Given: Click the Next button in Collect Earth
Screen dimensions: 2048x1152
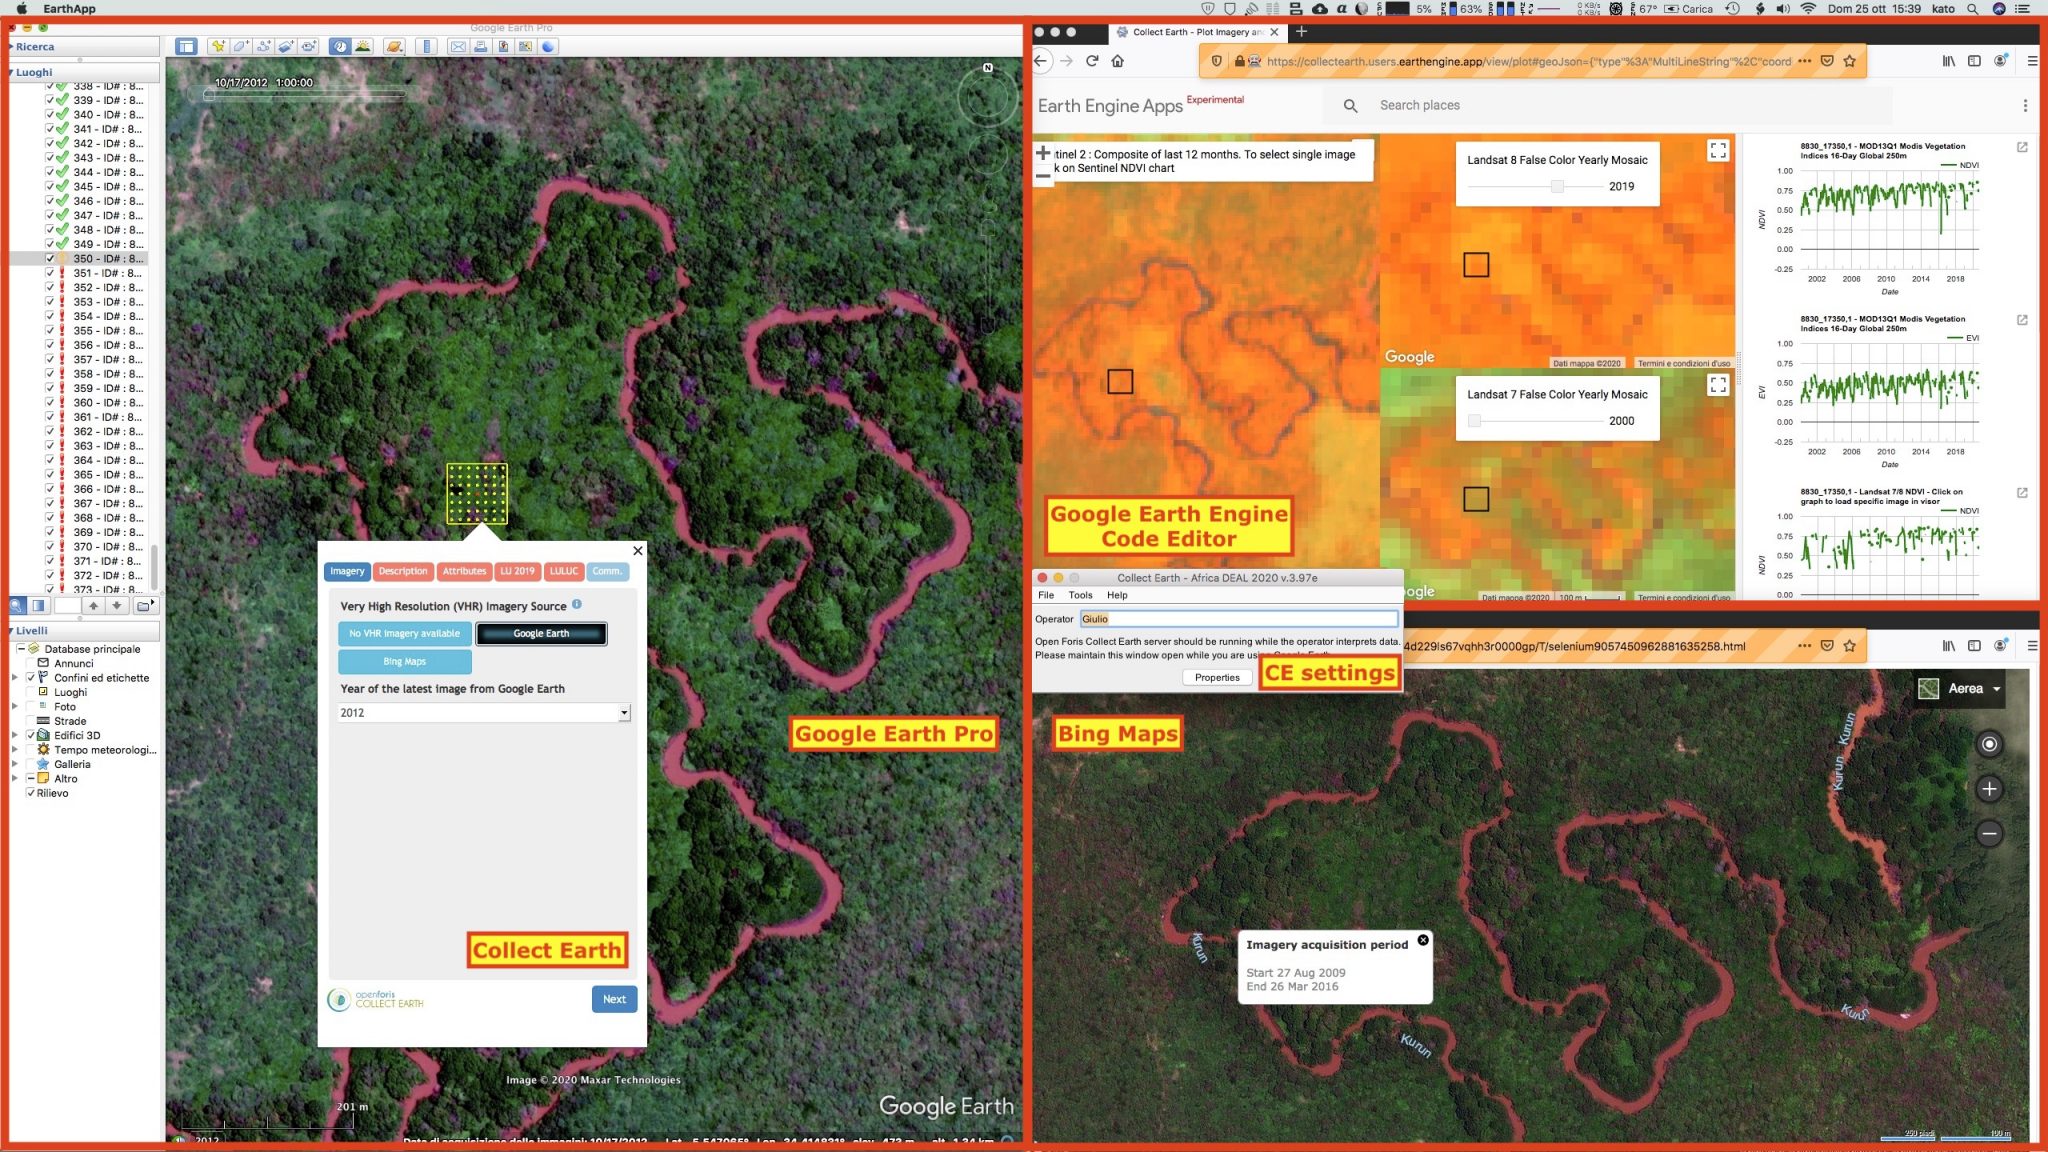Looking at the screenshot, I should pyautogui.click(x=614, y=998).
